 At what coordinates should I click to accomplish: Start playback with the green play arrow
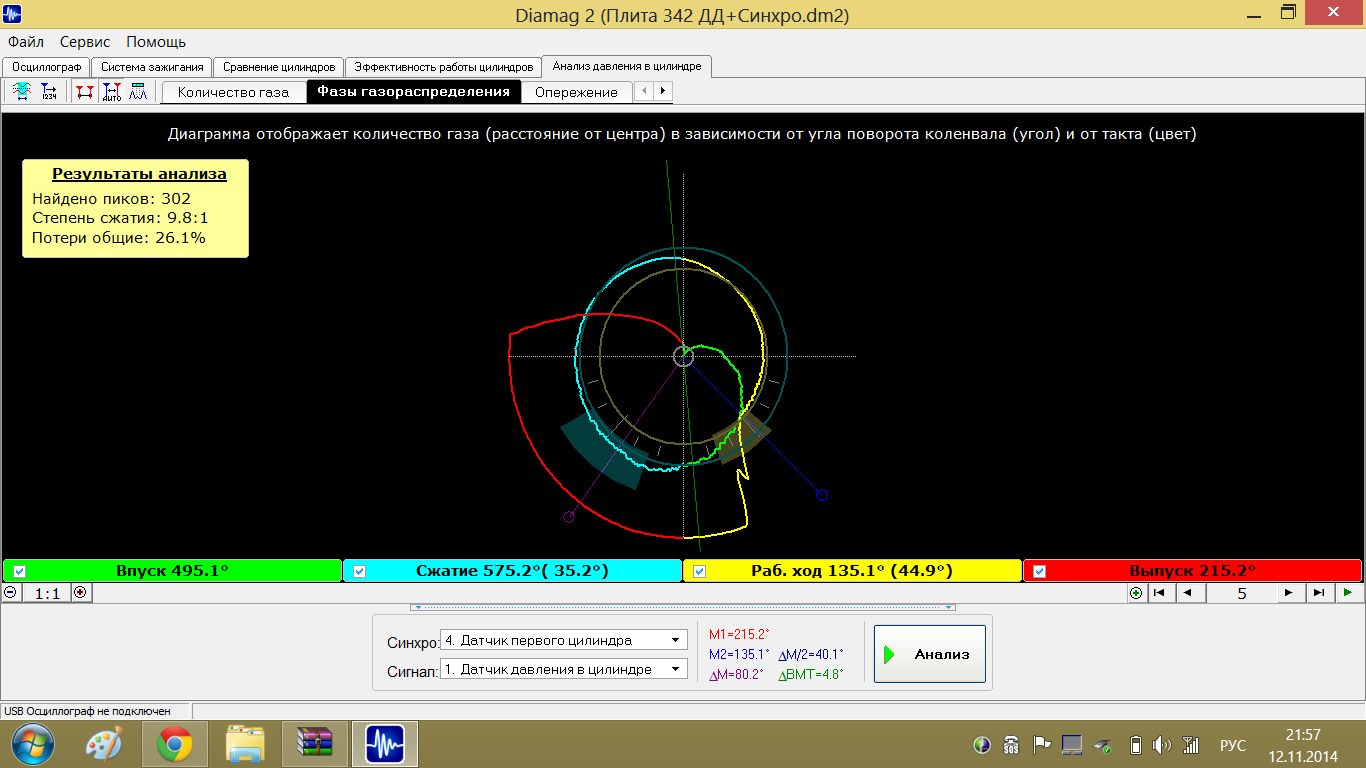tap(1349, 592)
